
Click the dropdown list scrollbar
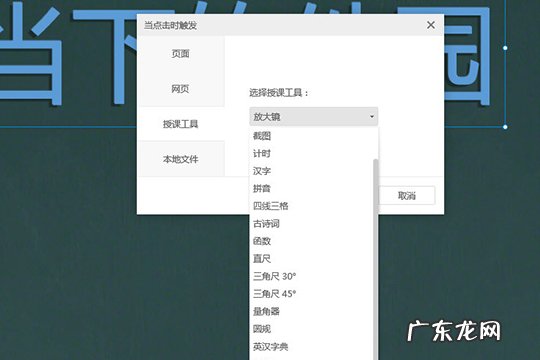[375, 259]
